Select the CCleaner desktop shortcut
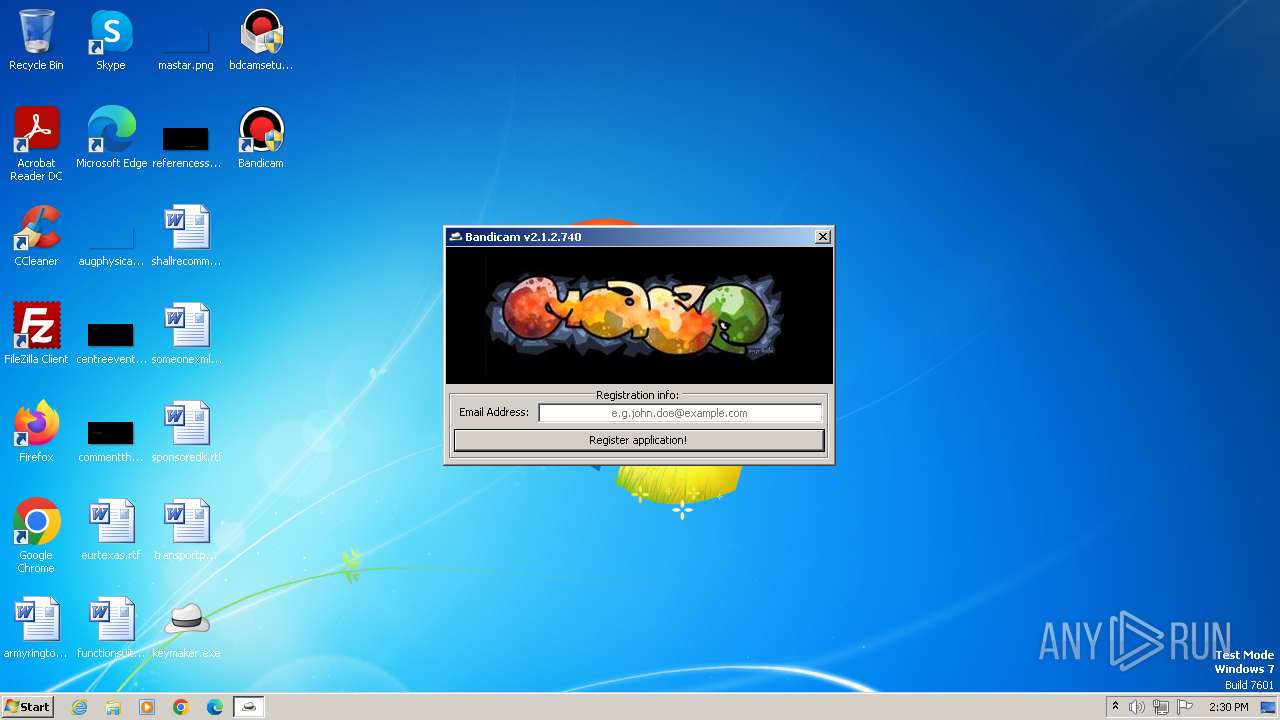The height and width of the screenshot is (720, 1280). (36, 236)
